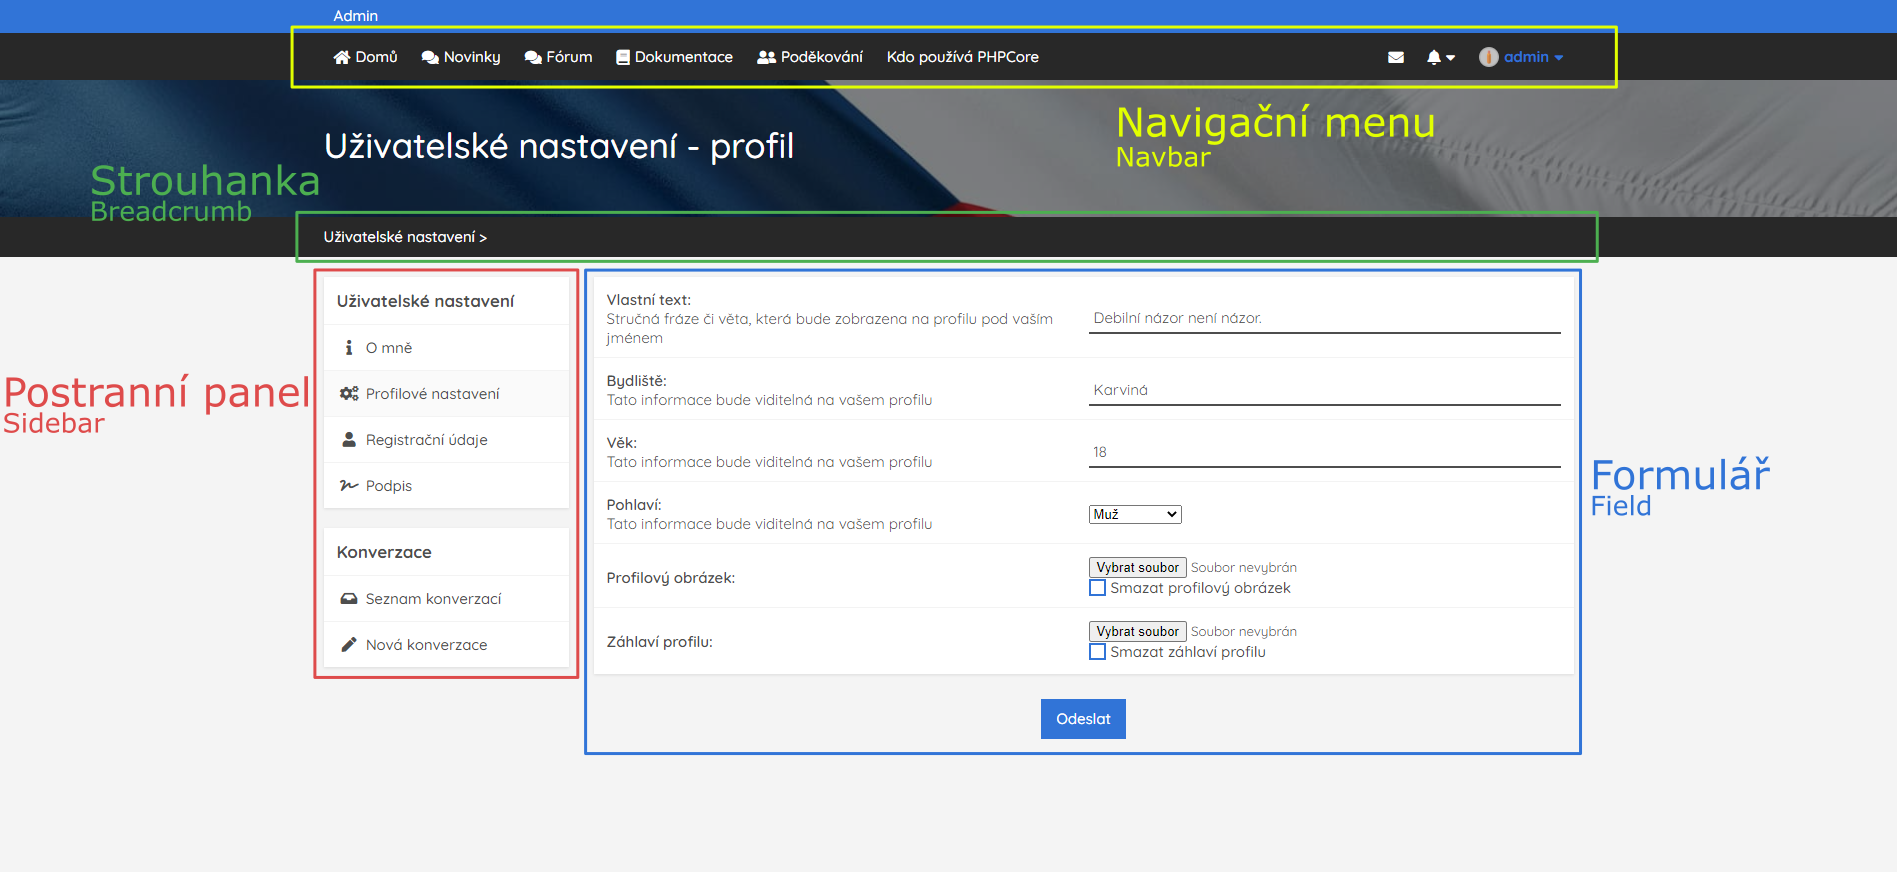Click the Uživatelské nastavení breadcrumb link
The height and width of the screenshot is (872, 1897).
399,237
